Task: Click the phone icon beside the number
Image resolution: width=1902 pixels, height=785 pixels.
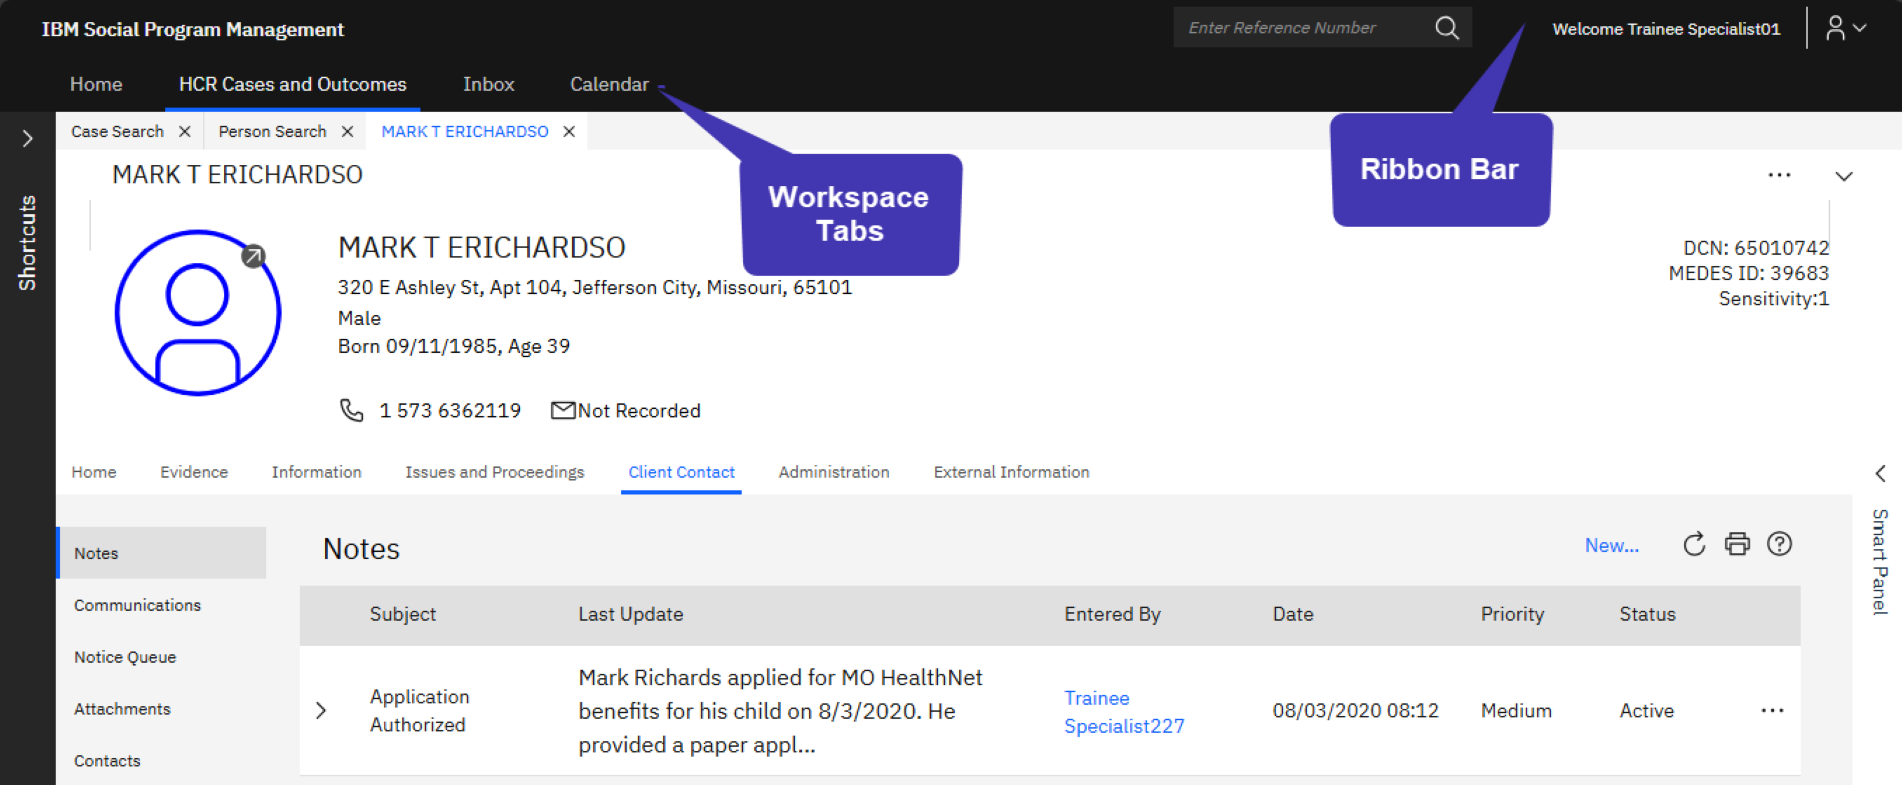Action: [351, 410]
